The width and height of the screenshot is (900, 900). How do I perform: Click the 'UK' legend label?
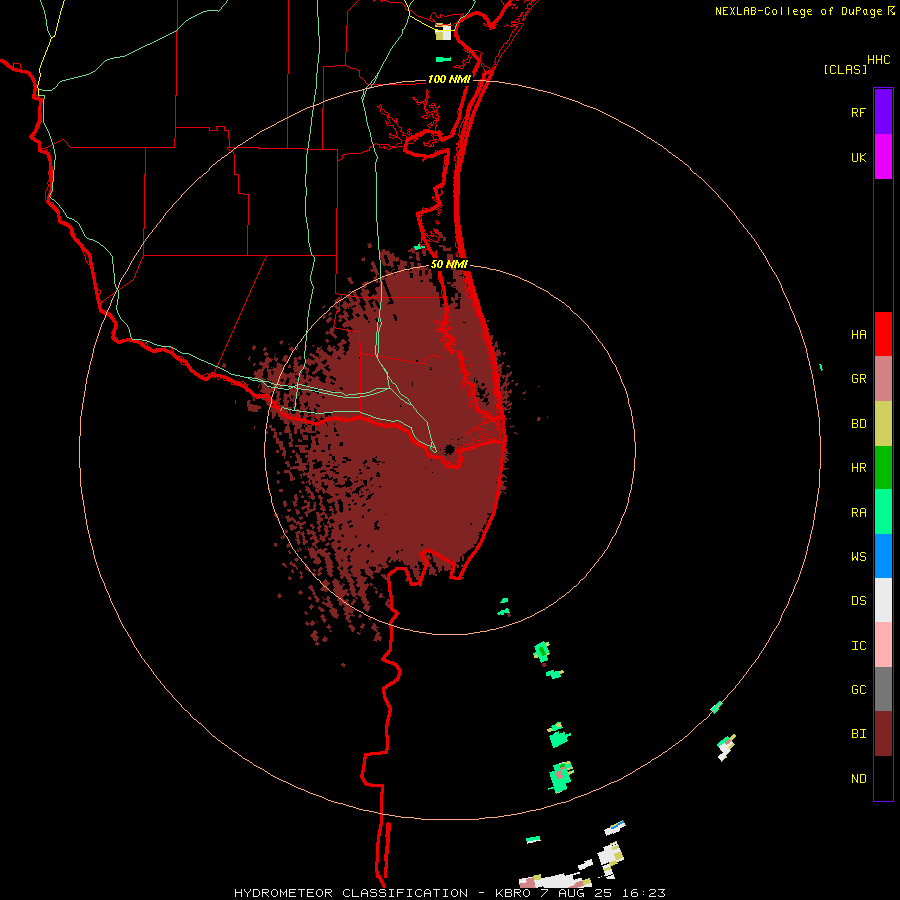coord(858,157)
